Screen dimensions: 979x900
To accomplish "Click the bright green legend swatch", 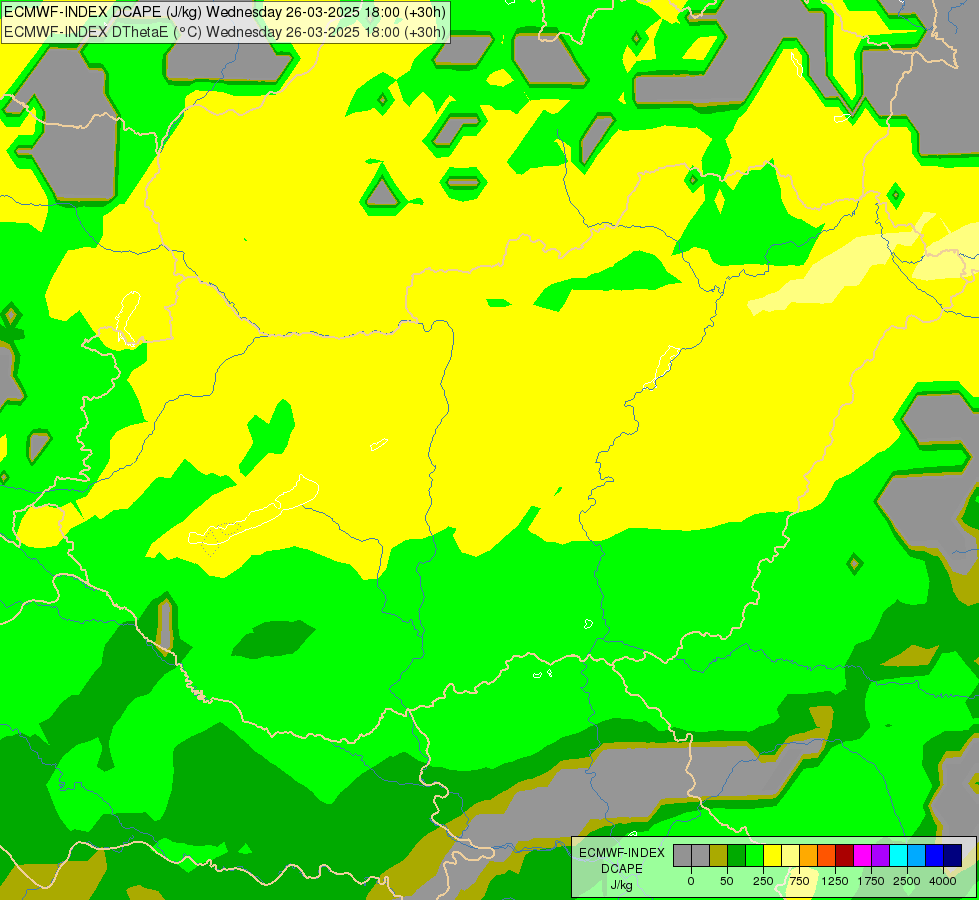I will coord(754,855).
